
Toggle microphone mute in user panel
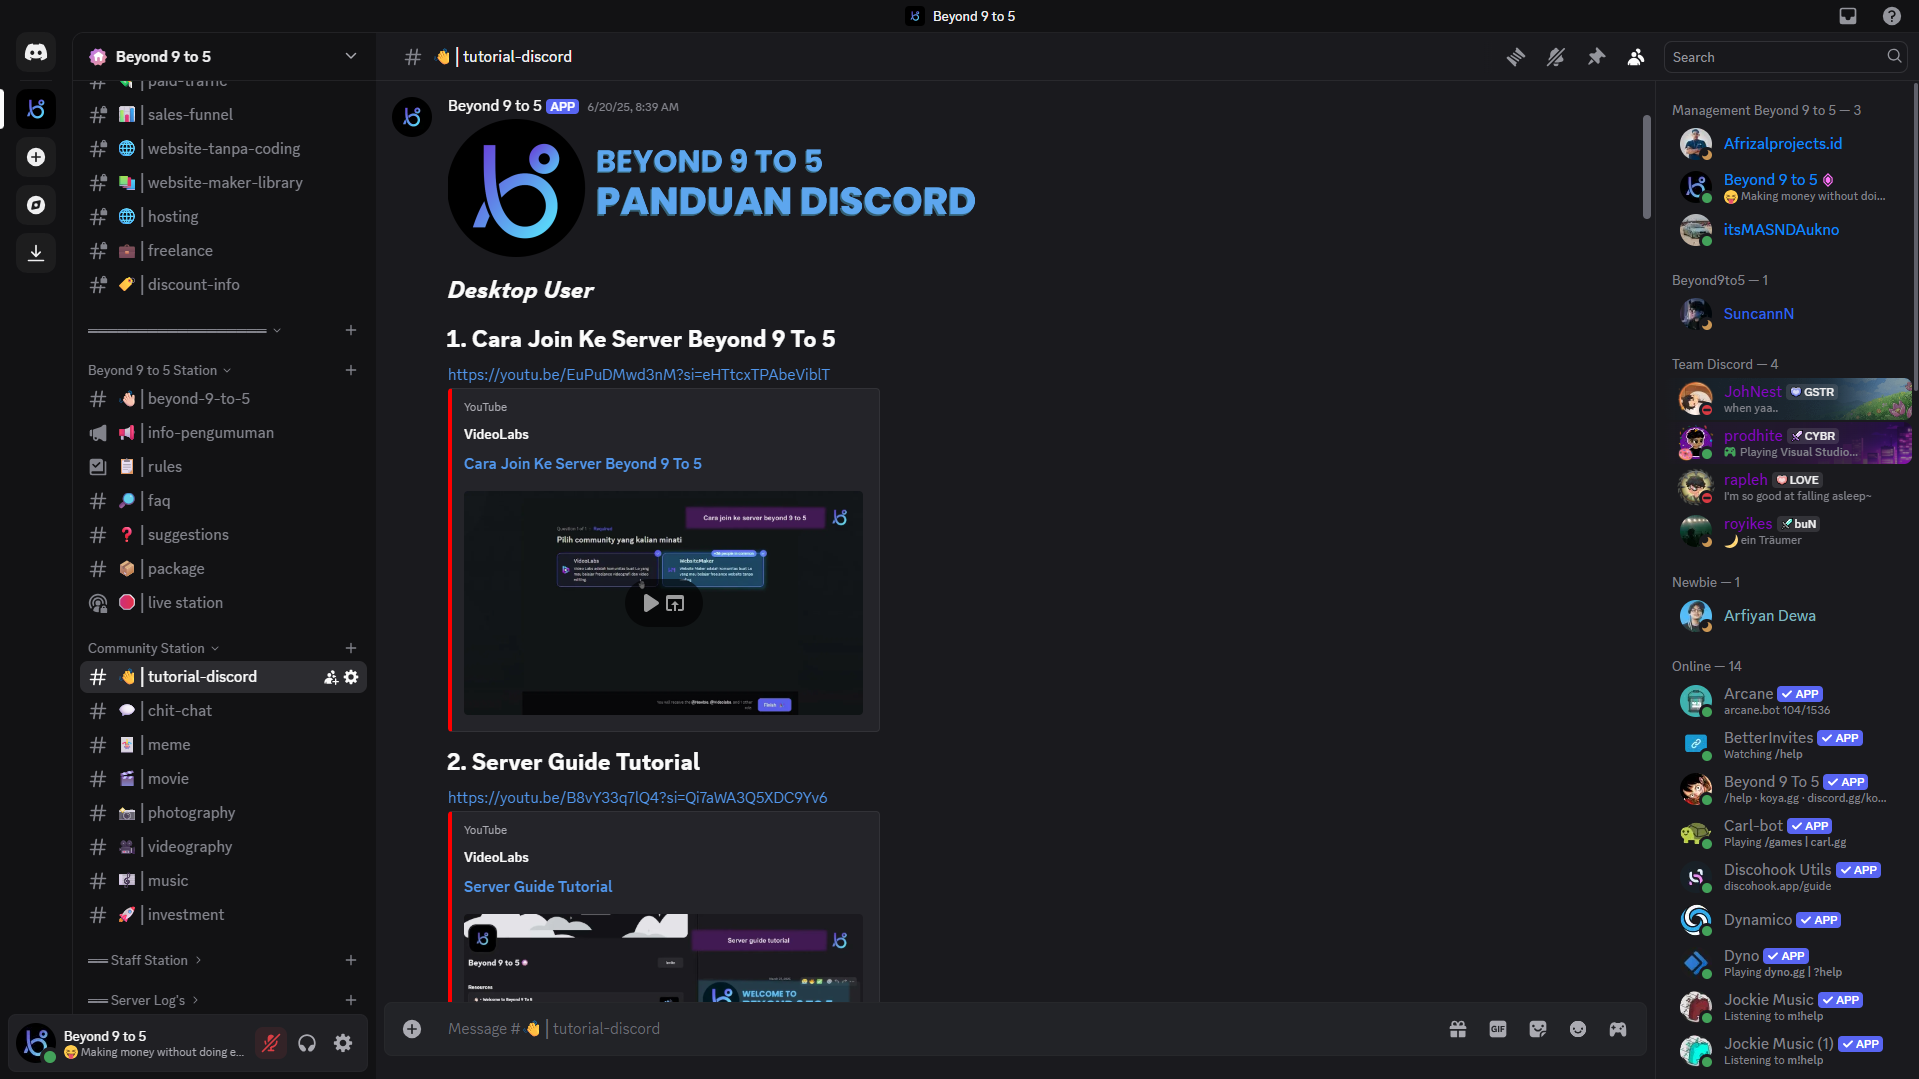270,1043
